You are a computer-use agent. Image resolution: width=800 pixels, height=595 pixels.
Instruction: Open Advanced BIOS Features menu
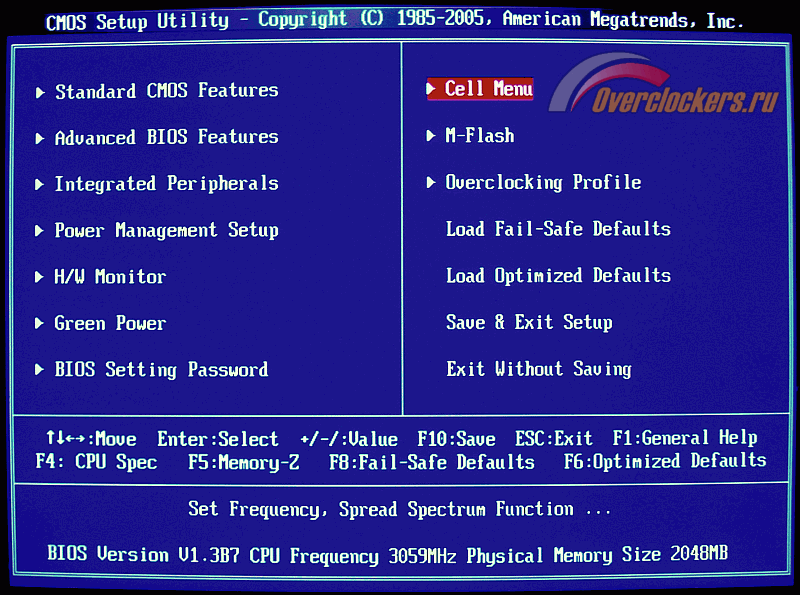point(167,137)
